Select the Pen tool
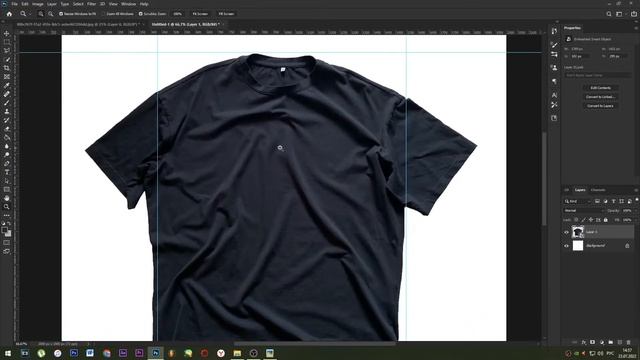 pyautogui.click(x=7, y=163)
